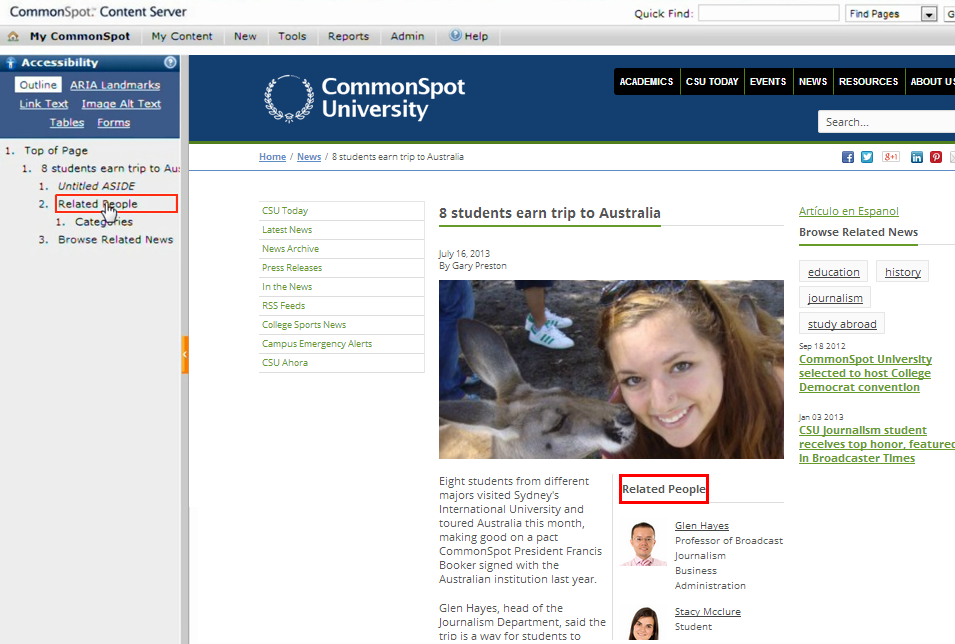Click the journalism tag
Image resolution: width=955 pixels, height=644 pixels.
tap(835, 298)
